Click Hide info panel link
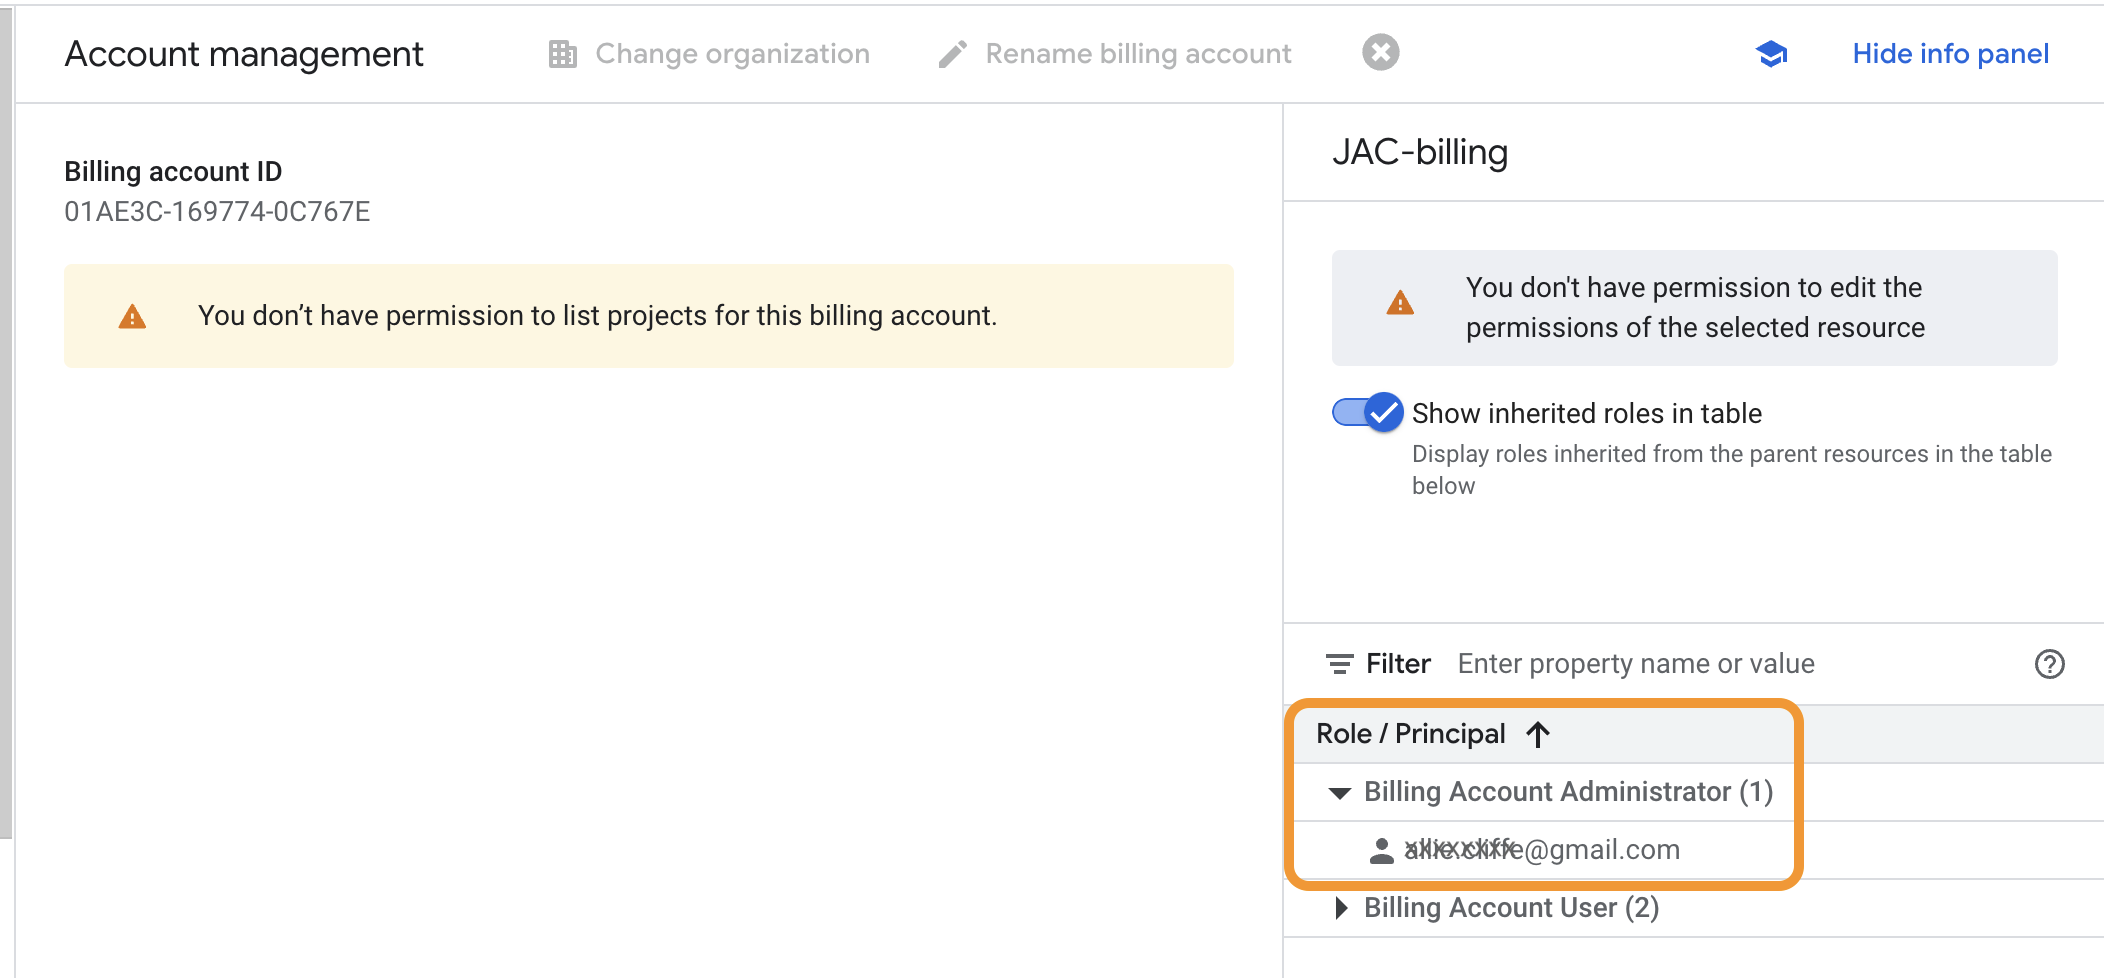This screenshot has width=2104, height=978. click(1950, 54)
